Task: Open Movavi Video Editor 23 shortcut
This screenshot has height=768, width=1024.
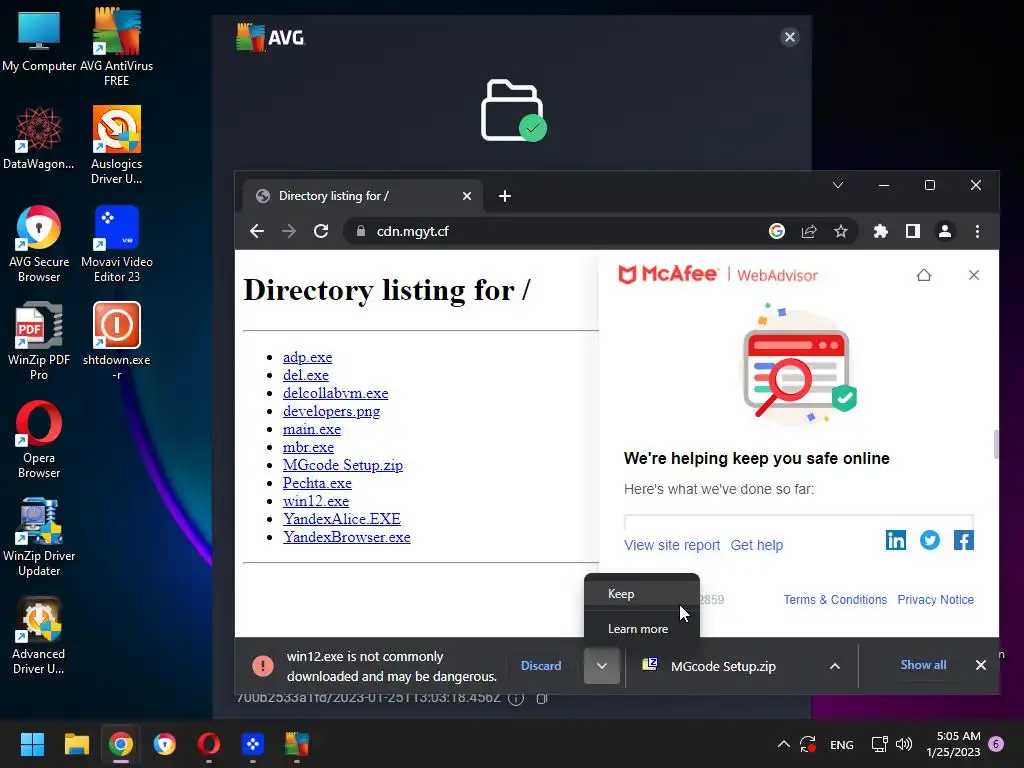Action: tap(116, 243)
